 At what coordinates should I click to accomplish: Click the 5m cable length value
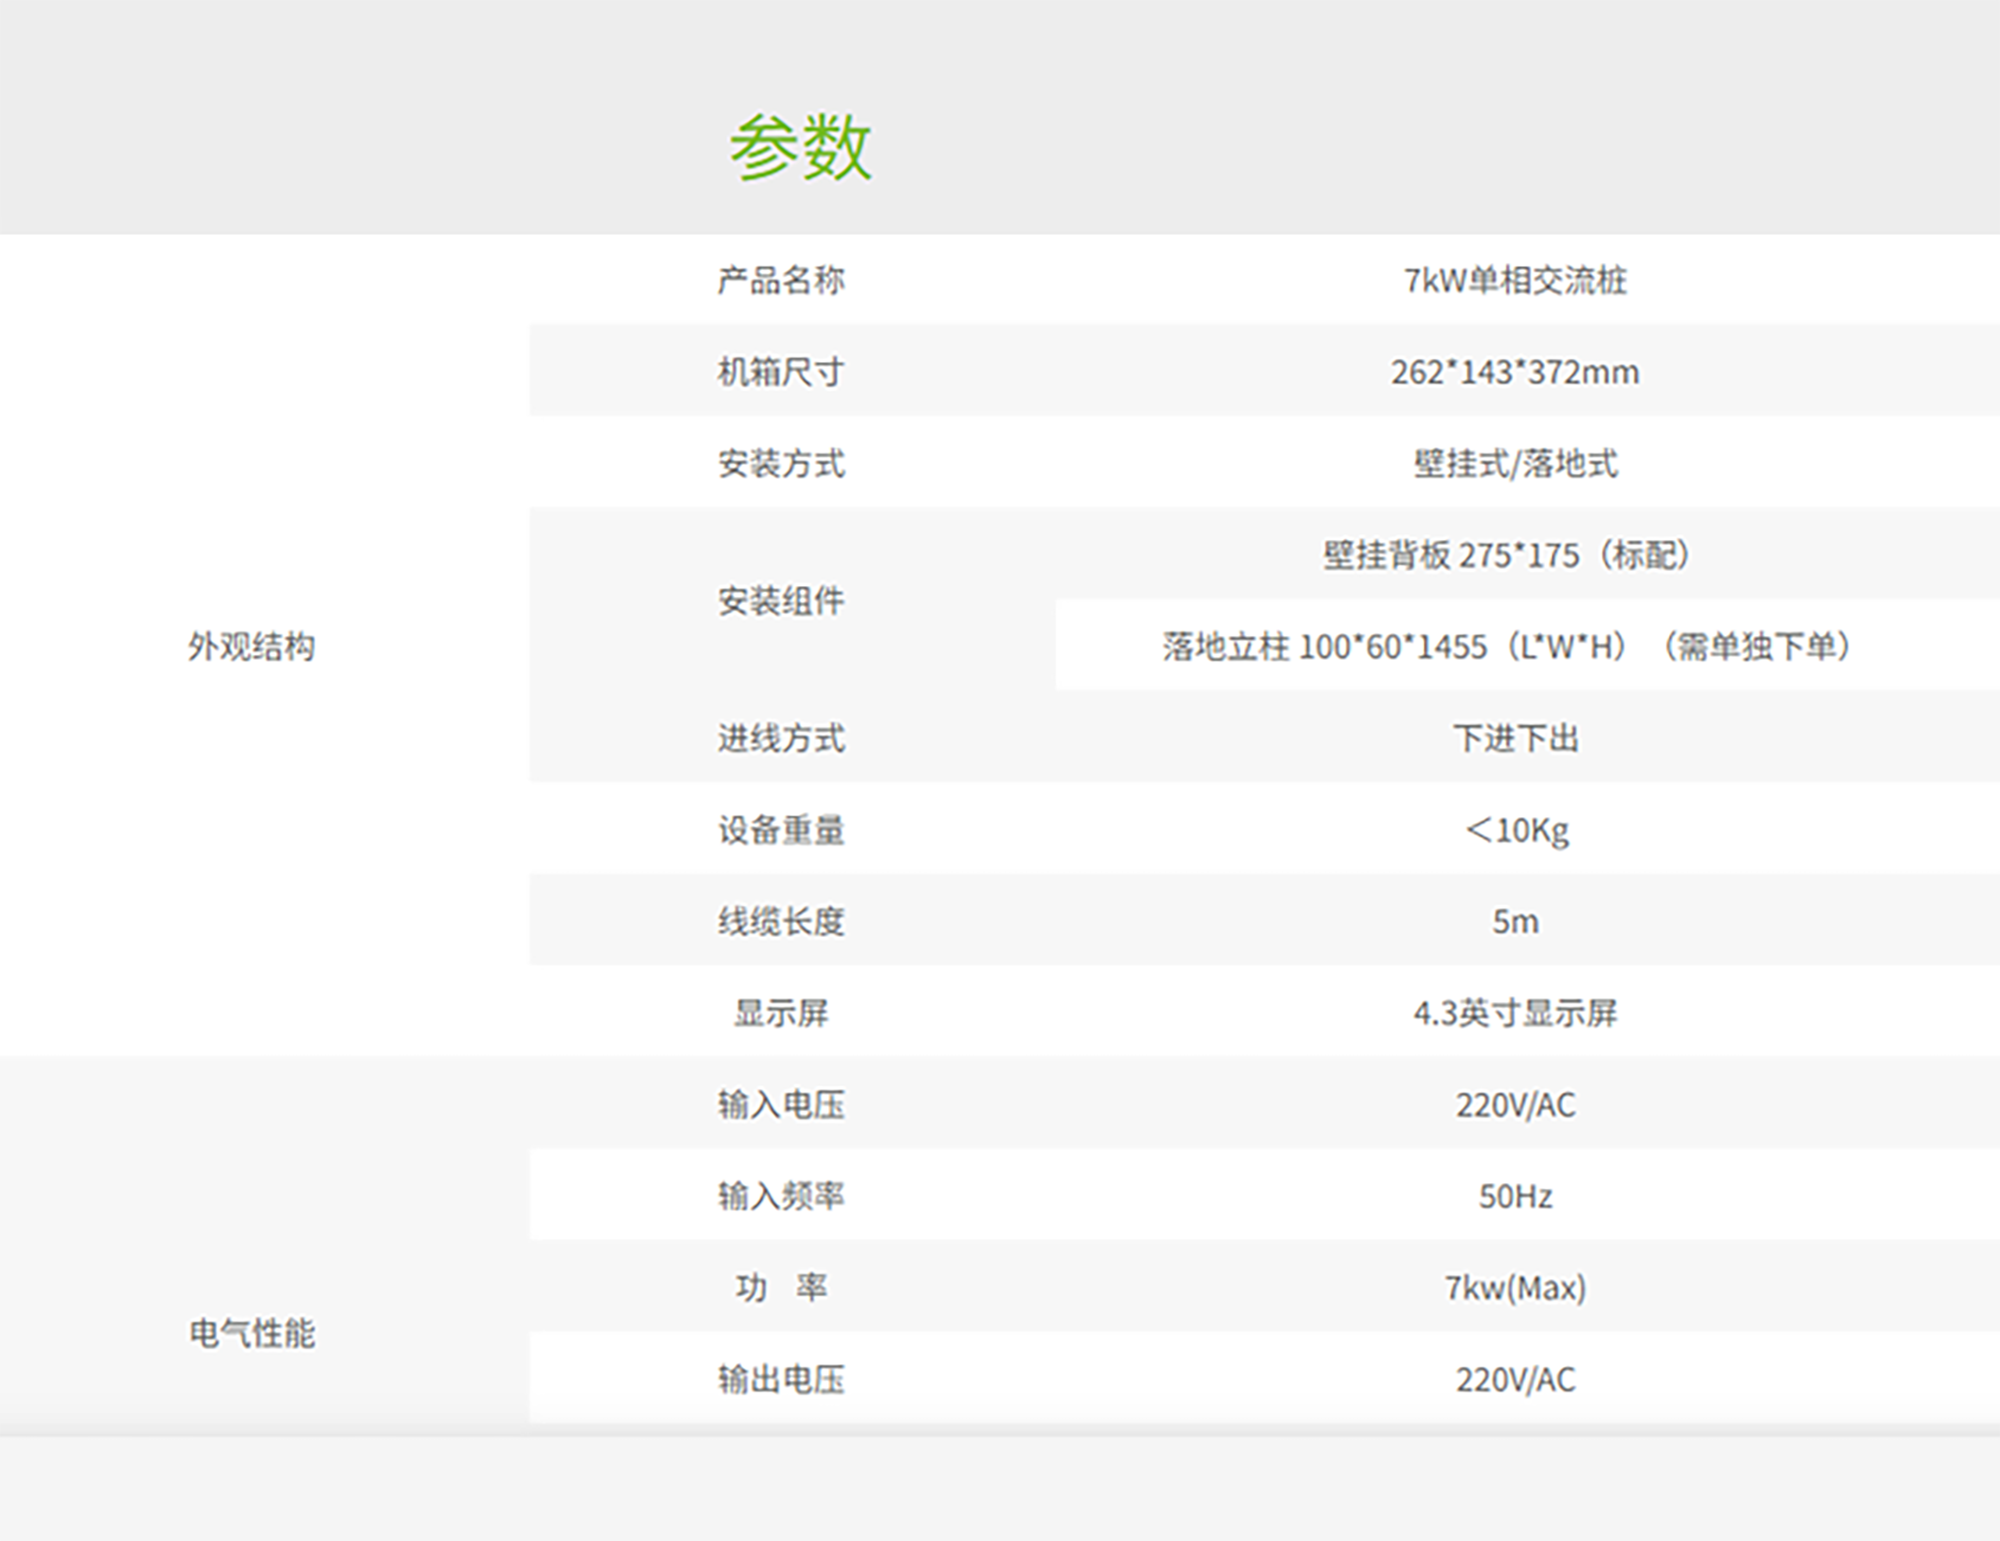(1515, 921)
